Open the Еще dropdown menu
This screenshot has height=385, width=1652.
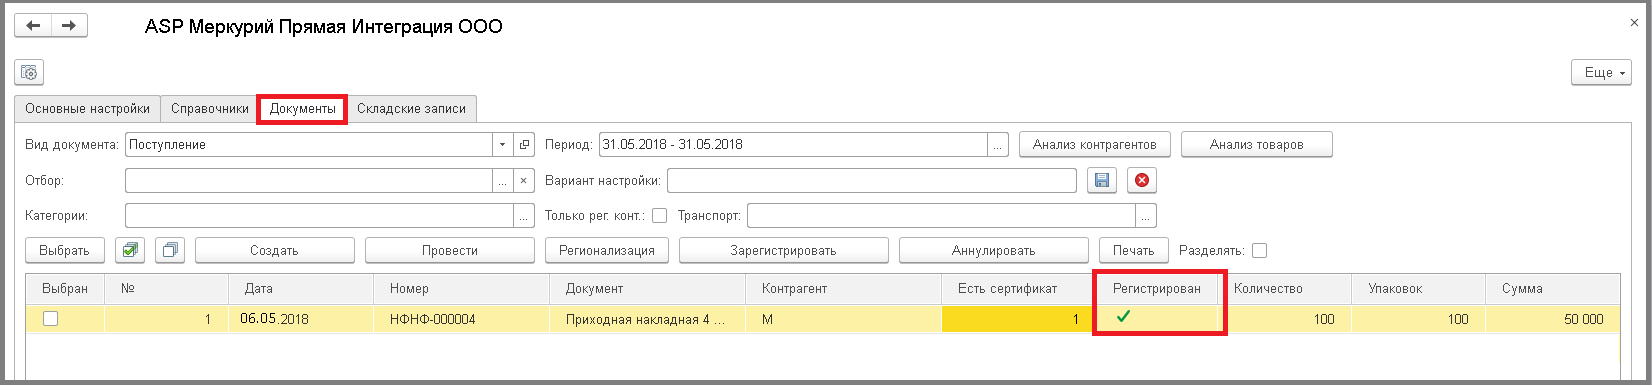tap(1602, 72)
